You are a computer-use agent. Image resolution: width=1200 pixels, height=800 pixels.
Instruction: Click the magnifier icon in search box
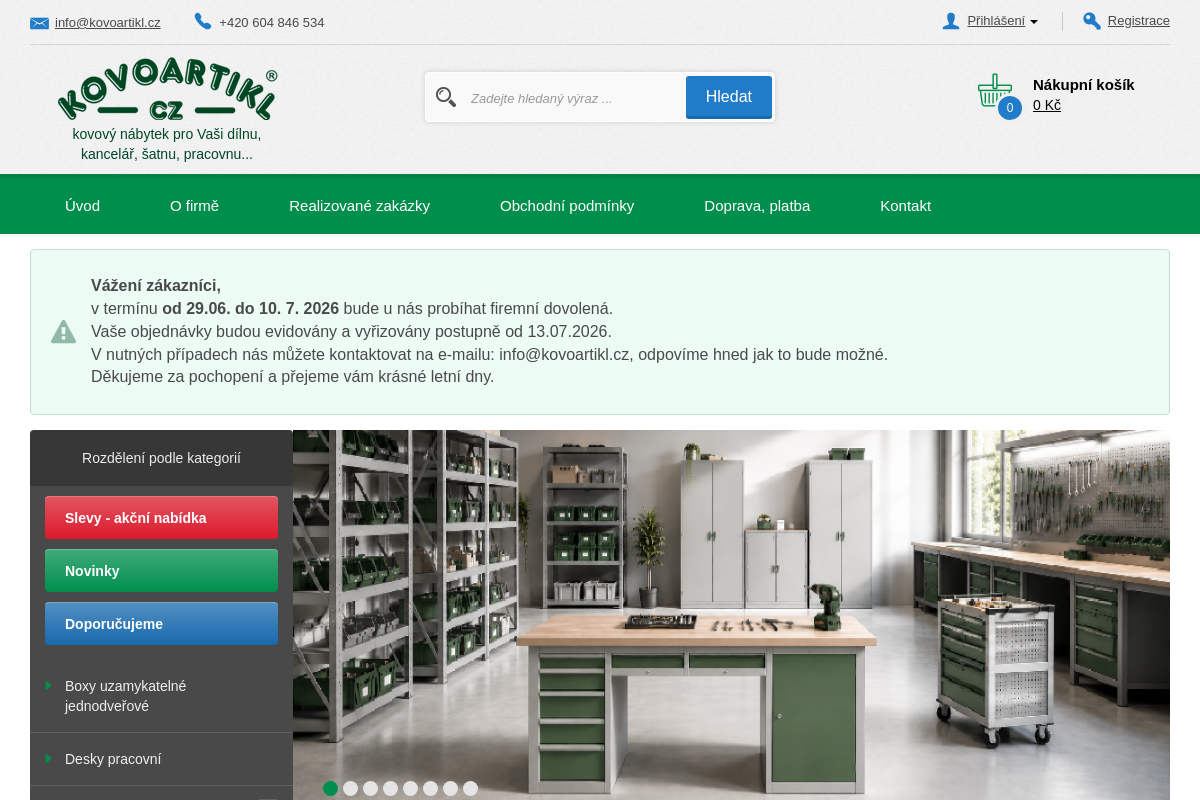(x=446, y=97)
